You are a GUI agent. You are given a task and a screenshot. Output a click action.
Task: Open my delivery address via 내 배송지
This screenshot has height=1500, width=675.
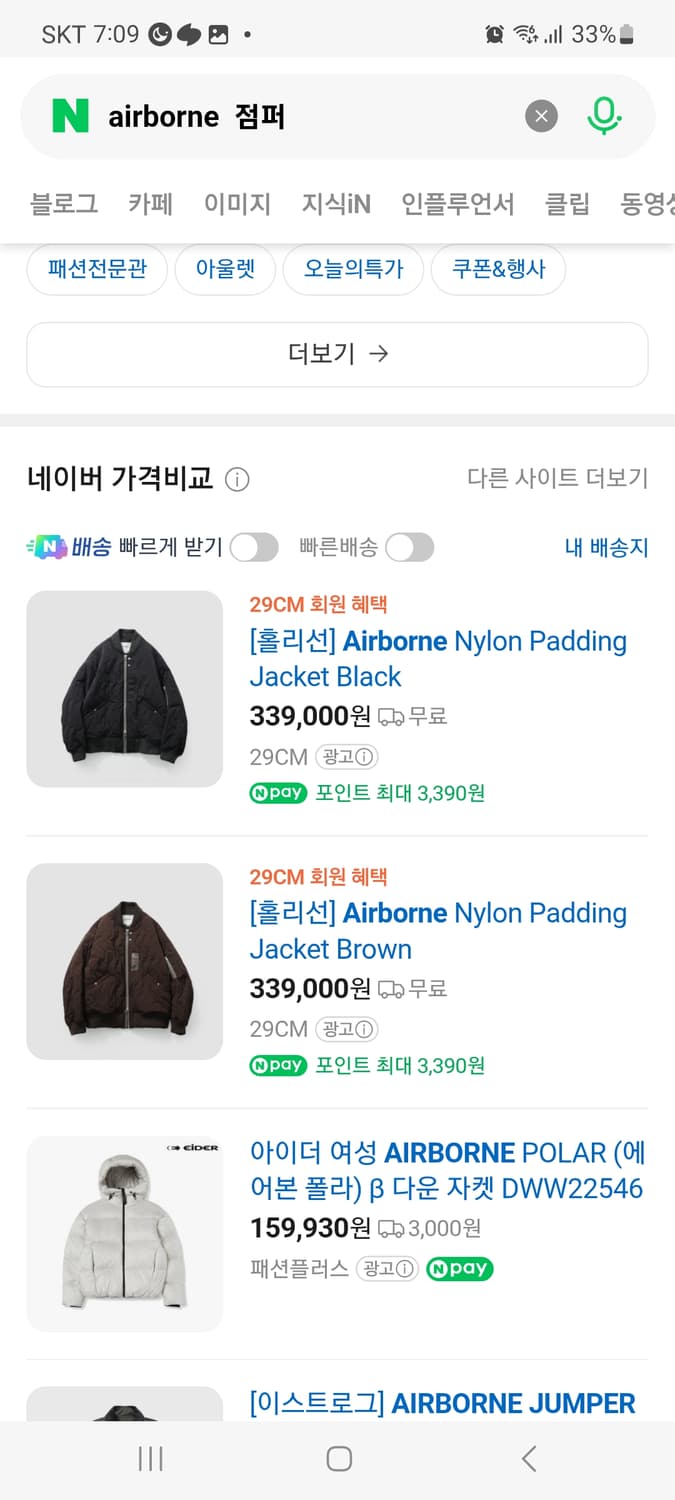coord(606,548)
